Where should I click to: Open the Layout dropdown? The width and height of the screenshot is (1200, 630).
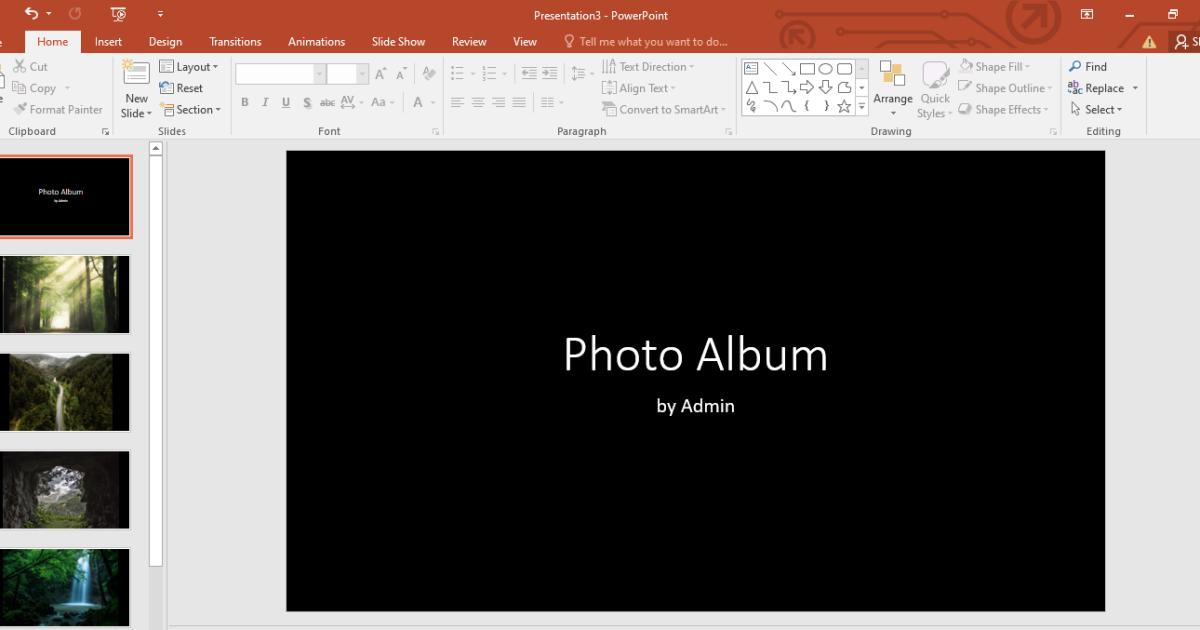190,66
